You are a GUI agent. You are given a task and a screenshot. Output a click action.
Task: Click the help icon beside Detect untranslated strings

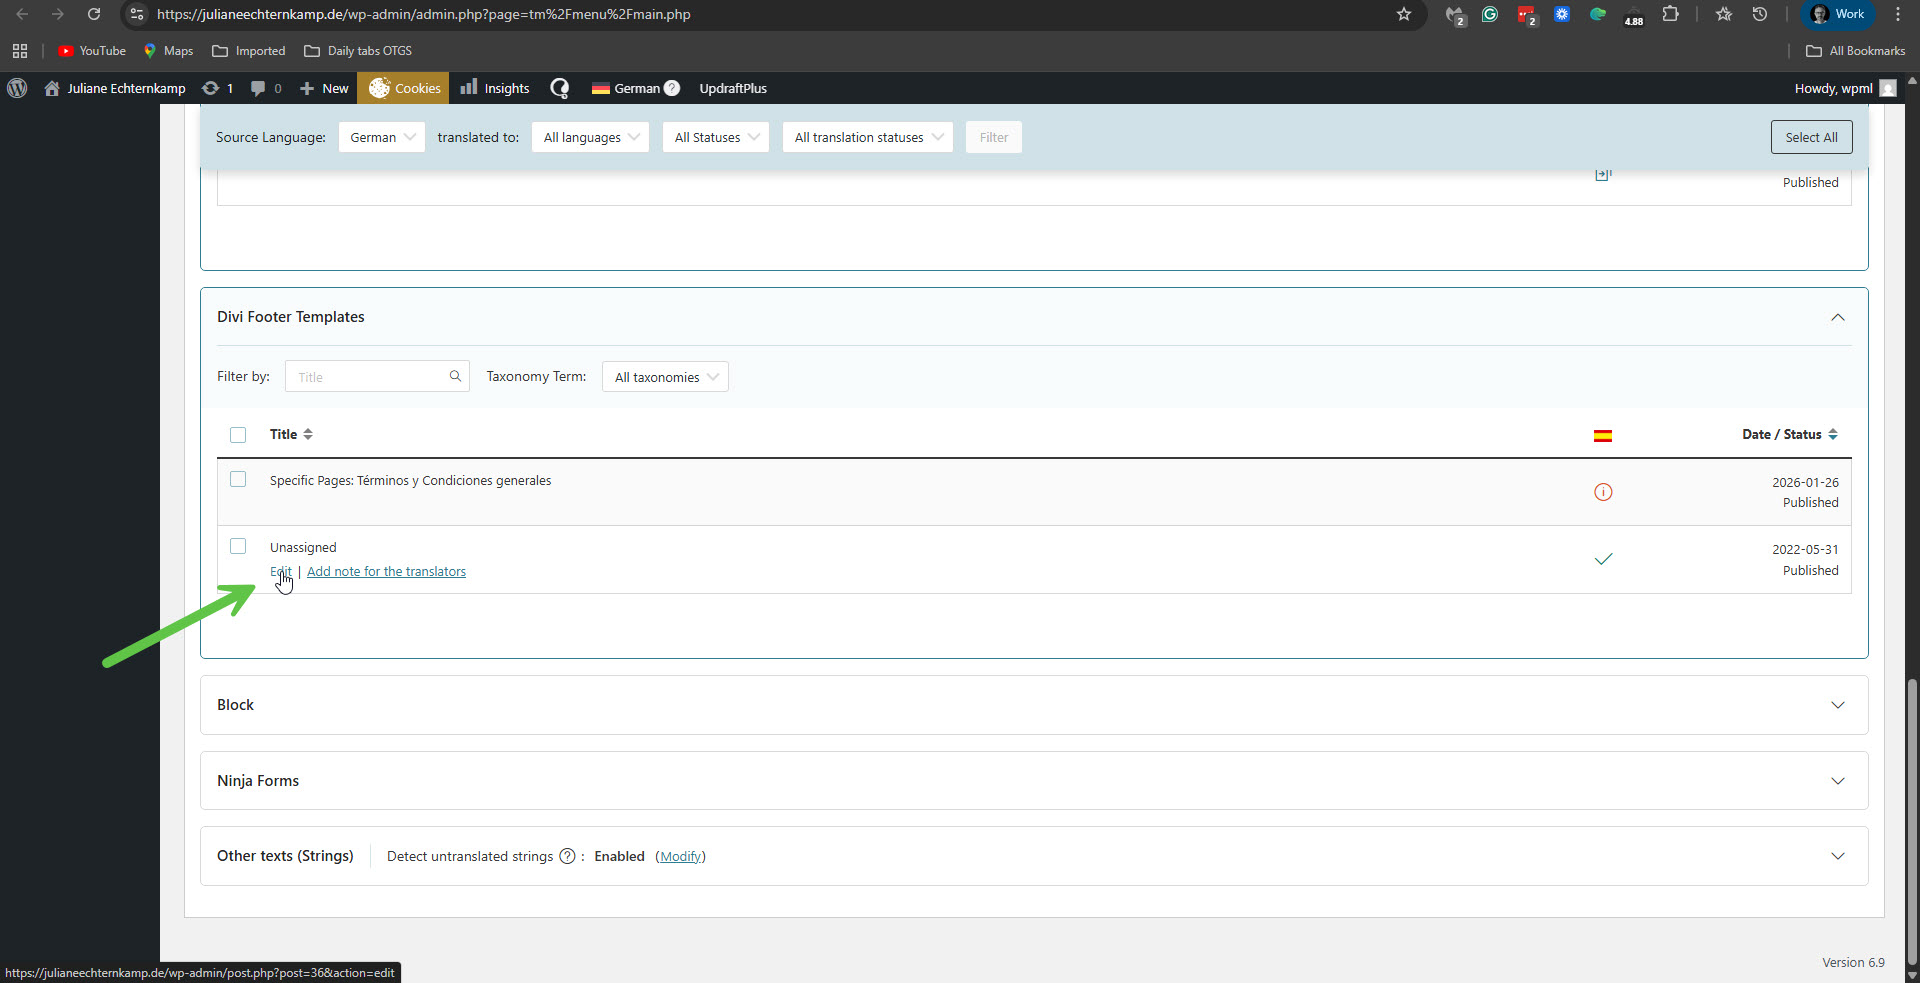coord(567,856)
